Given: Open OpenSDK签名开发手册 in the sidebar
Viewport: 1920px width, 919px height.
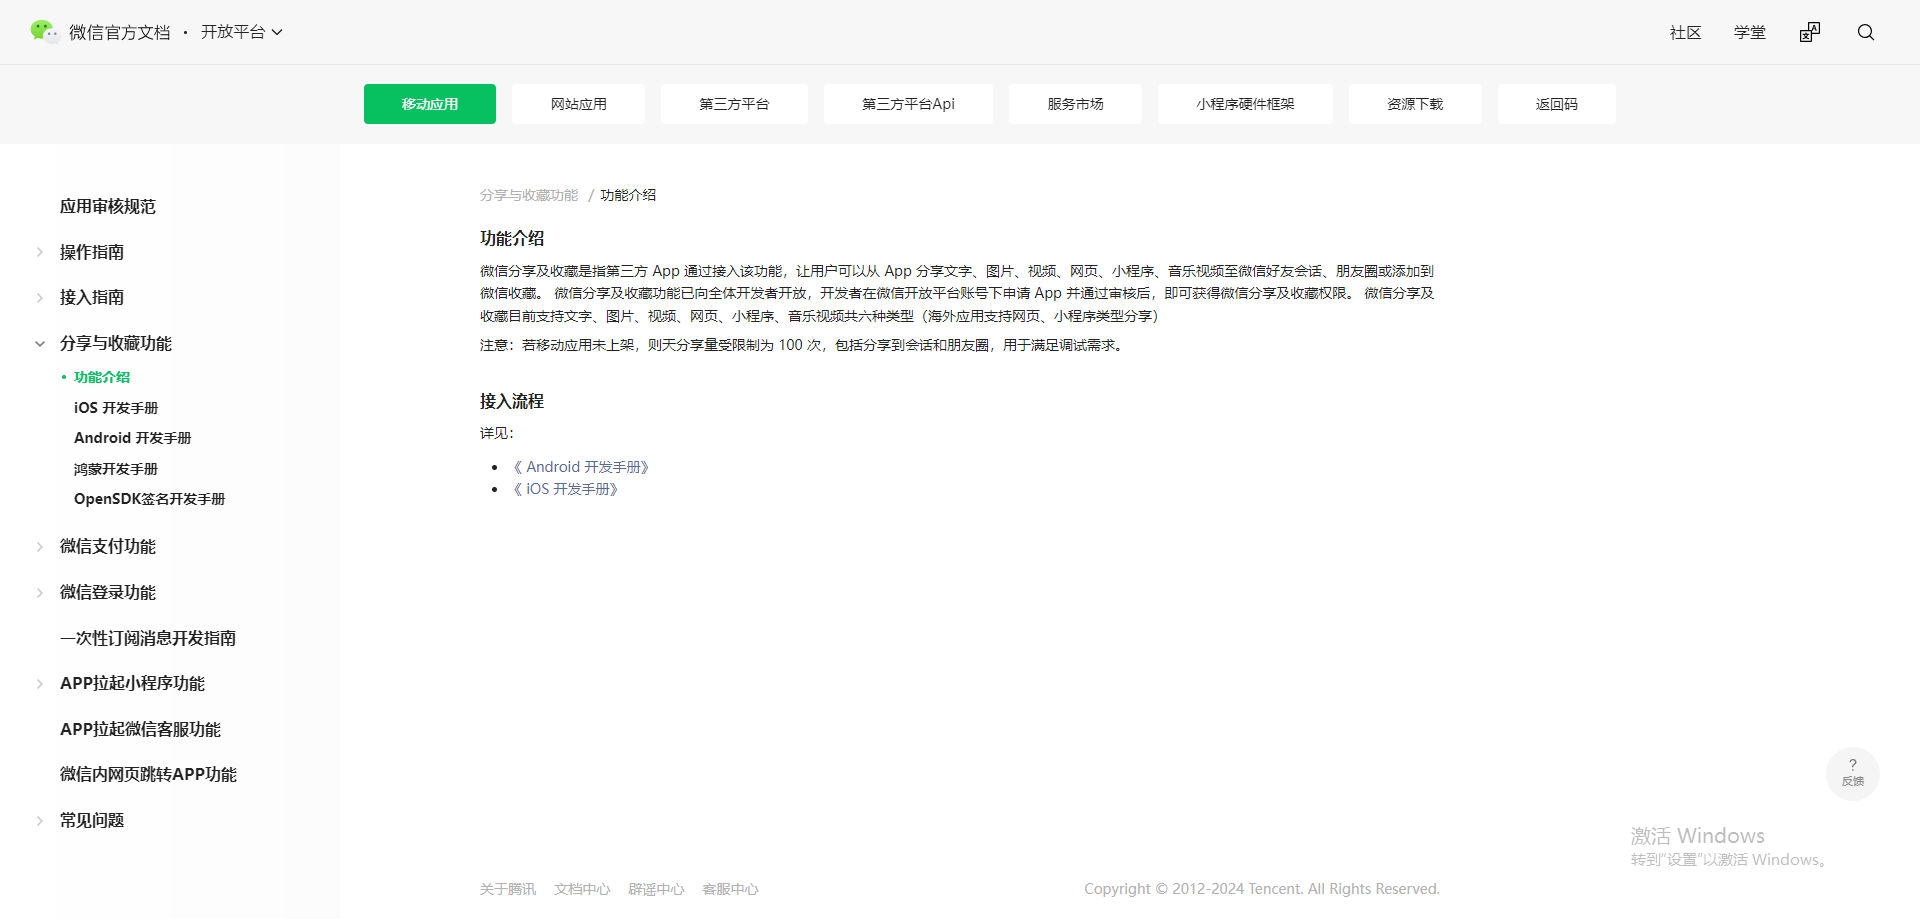Looking at the screenshot, I should tap(150, 499).
